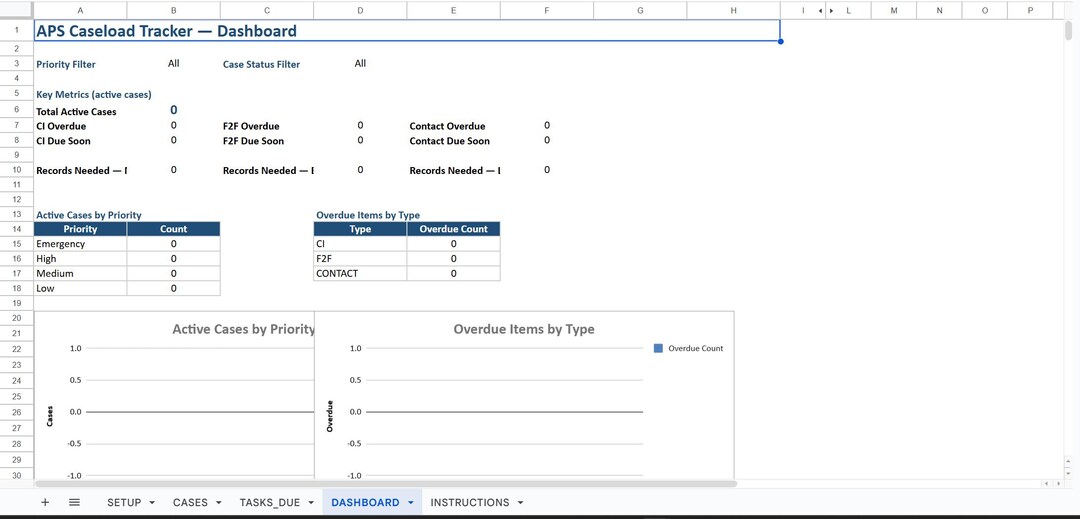The image size is (1080, 519).
Task: Click the Case Status Filter label
Action: pyautogui.click(x=261, y=65)
